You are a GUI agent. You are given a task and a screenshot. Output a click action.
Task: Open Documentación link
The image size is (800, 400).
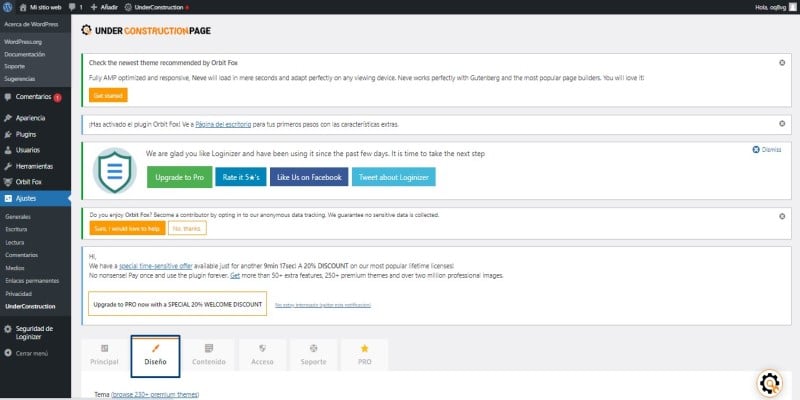24,54
